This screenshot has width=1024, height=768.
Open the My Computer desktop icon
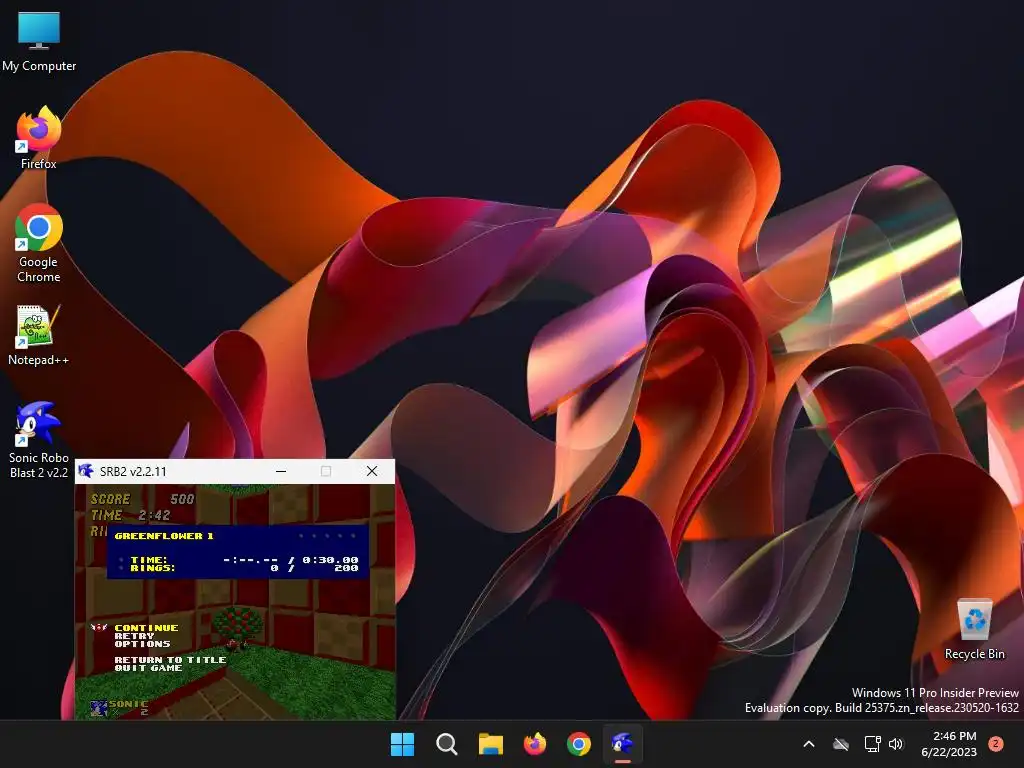point(39,40)
